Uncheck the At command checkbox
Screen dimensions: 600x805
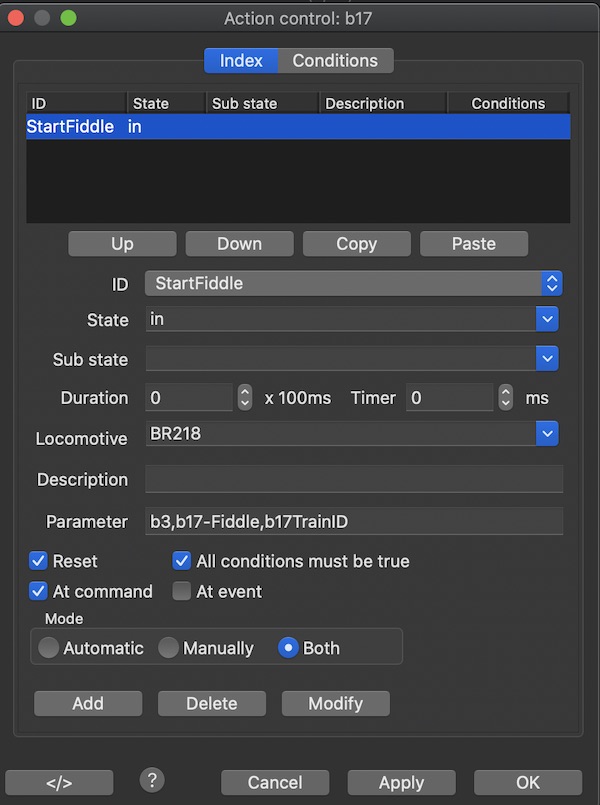(39, 591)
